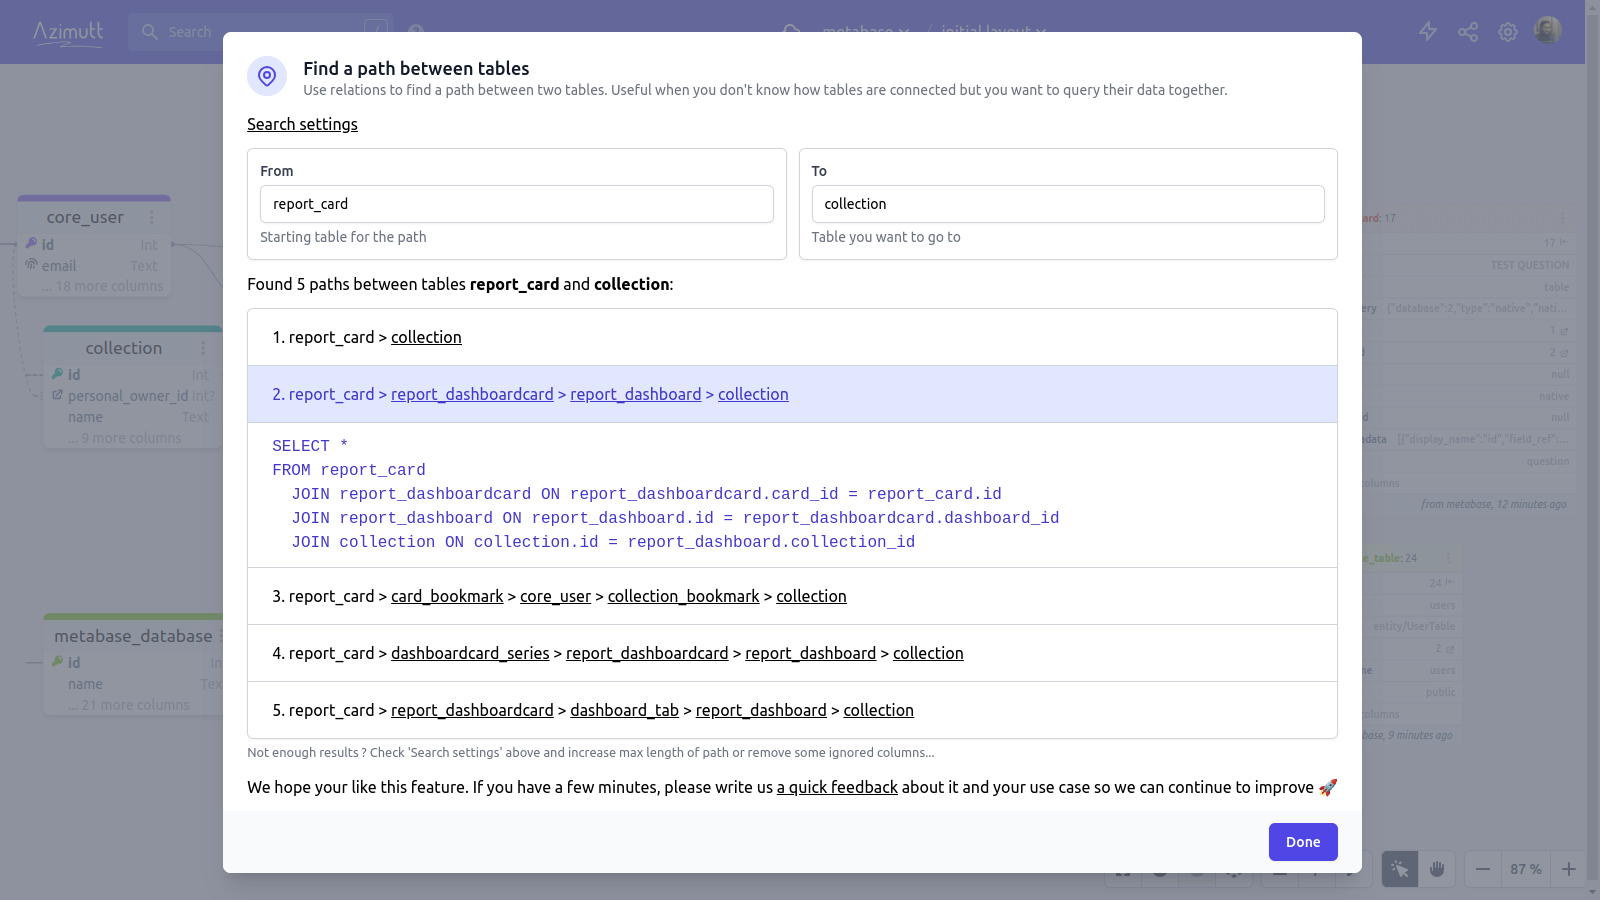Open the lightning bolt features menu
Viewport: 1600px width, 900px height.
click(1428, 32)
